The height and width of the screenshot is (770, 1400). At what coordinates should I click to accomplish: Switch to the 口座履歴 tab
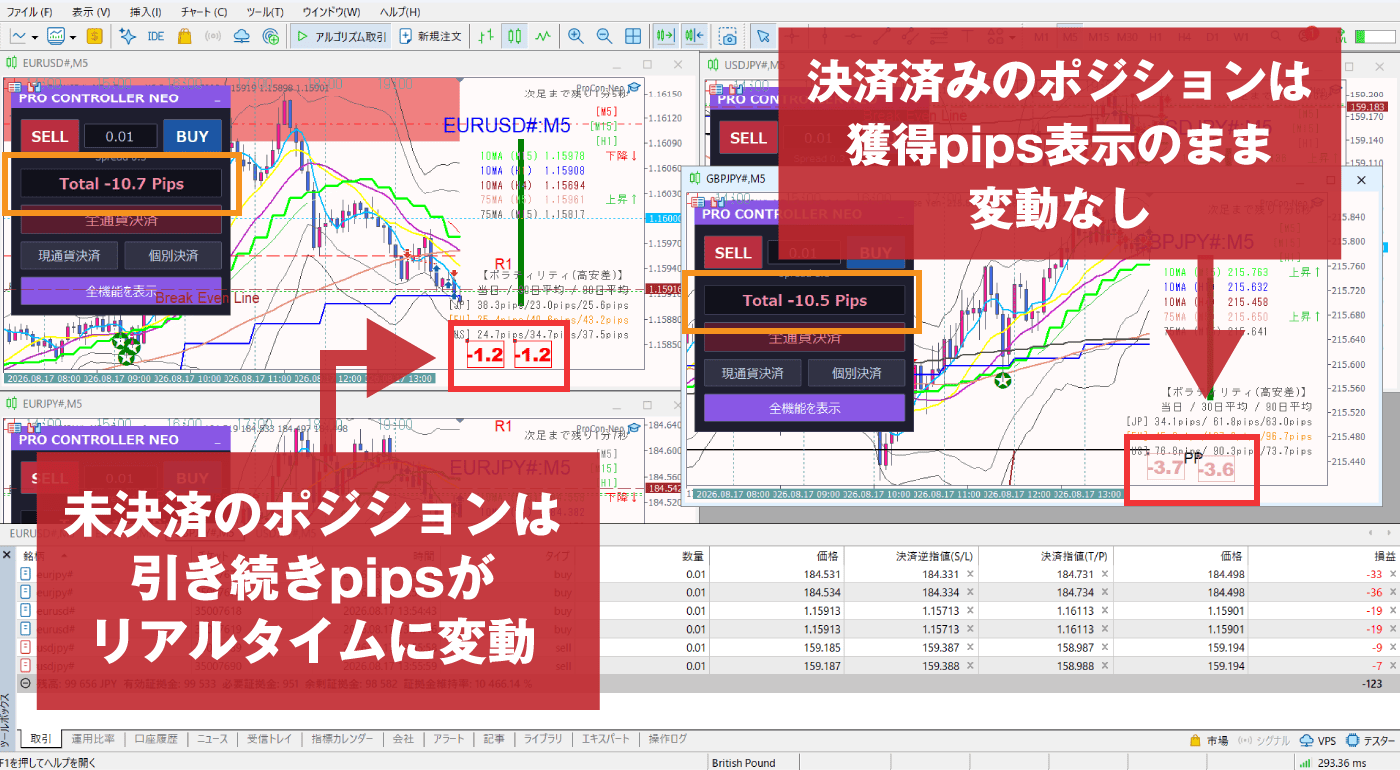(155, 739)
